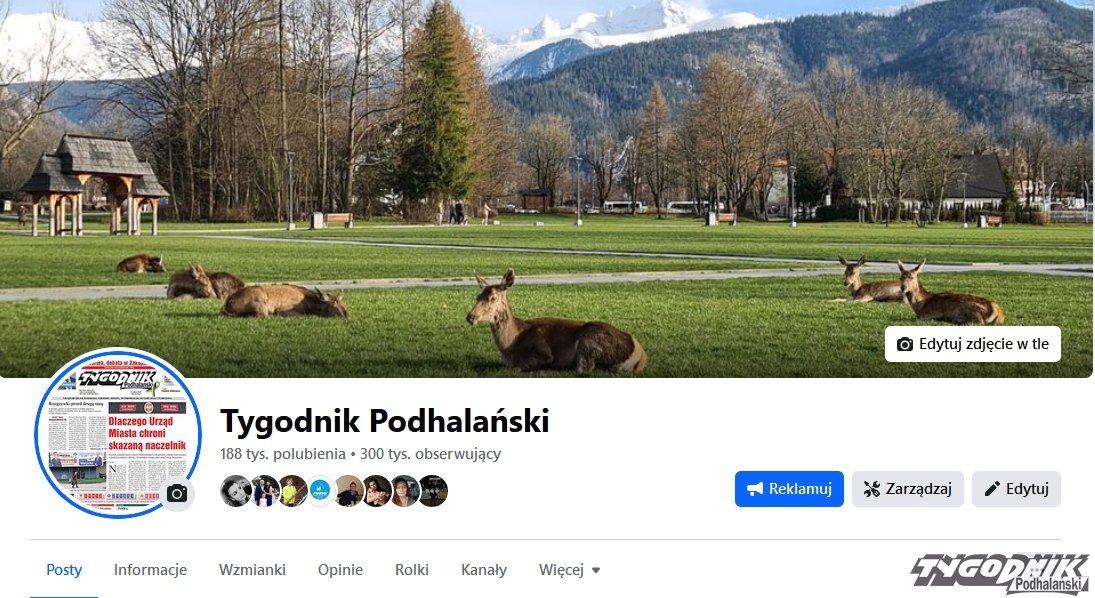Open the last follower avatar in the row
Screen dimensions: 1095x598
point(433,490)
